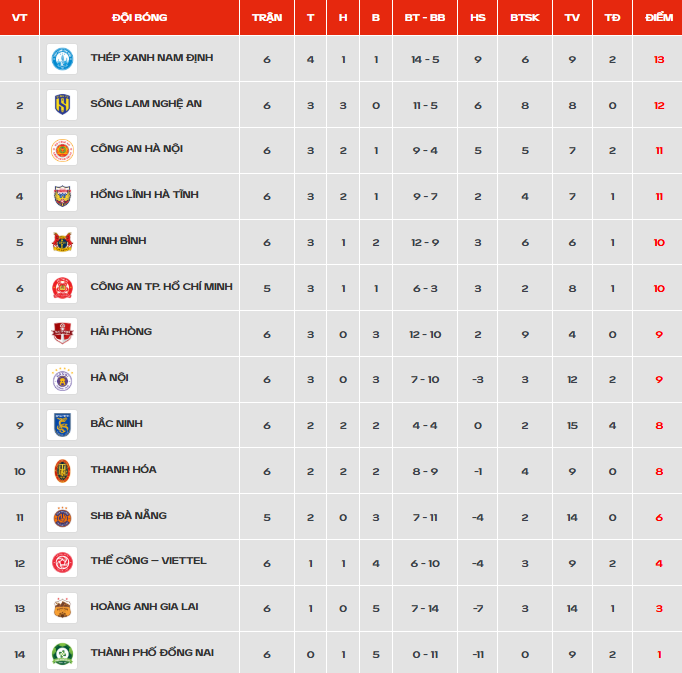
Task: Select the Hà Nội FC logo
Action: coord(62,379)
